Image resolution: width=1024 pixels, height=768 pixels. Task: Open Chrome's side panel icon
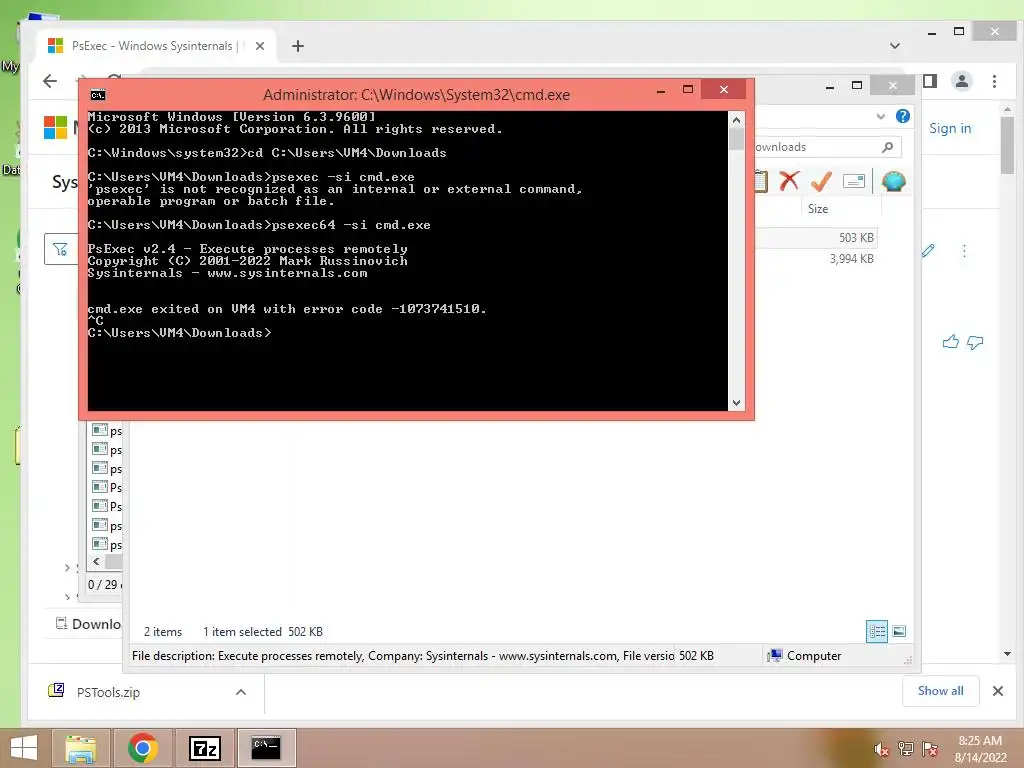(x=930, y=81)
